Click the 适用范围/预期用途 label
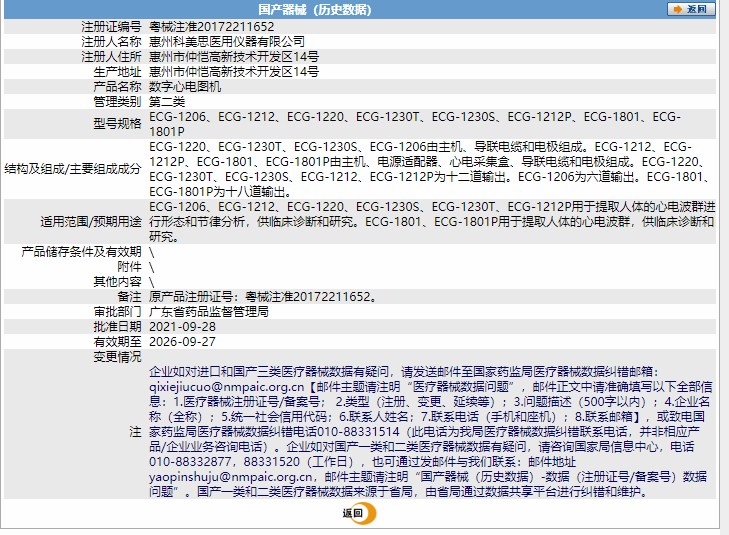Viewport: 729px width, 535px height. tap(91, 221)
